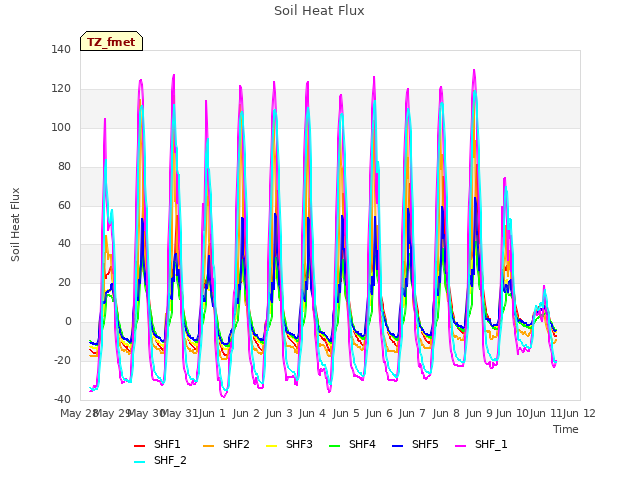Screen dimensions: 640x480
Task: Click the 60 y-axis tick label
Action: point(64,205)
